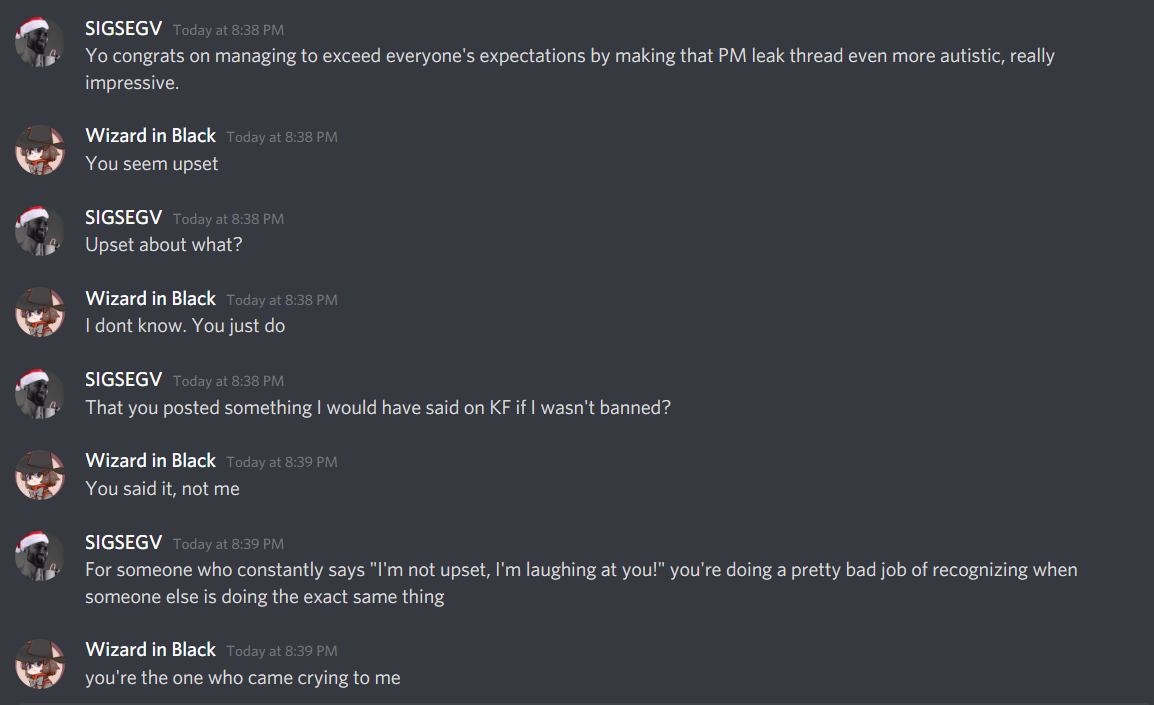1154x705 pixels.
Task: Click the timestamp on the "Yo congrats" message
Action: click(228, 30)
